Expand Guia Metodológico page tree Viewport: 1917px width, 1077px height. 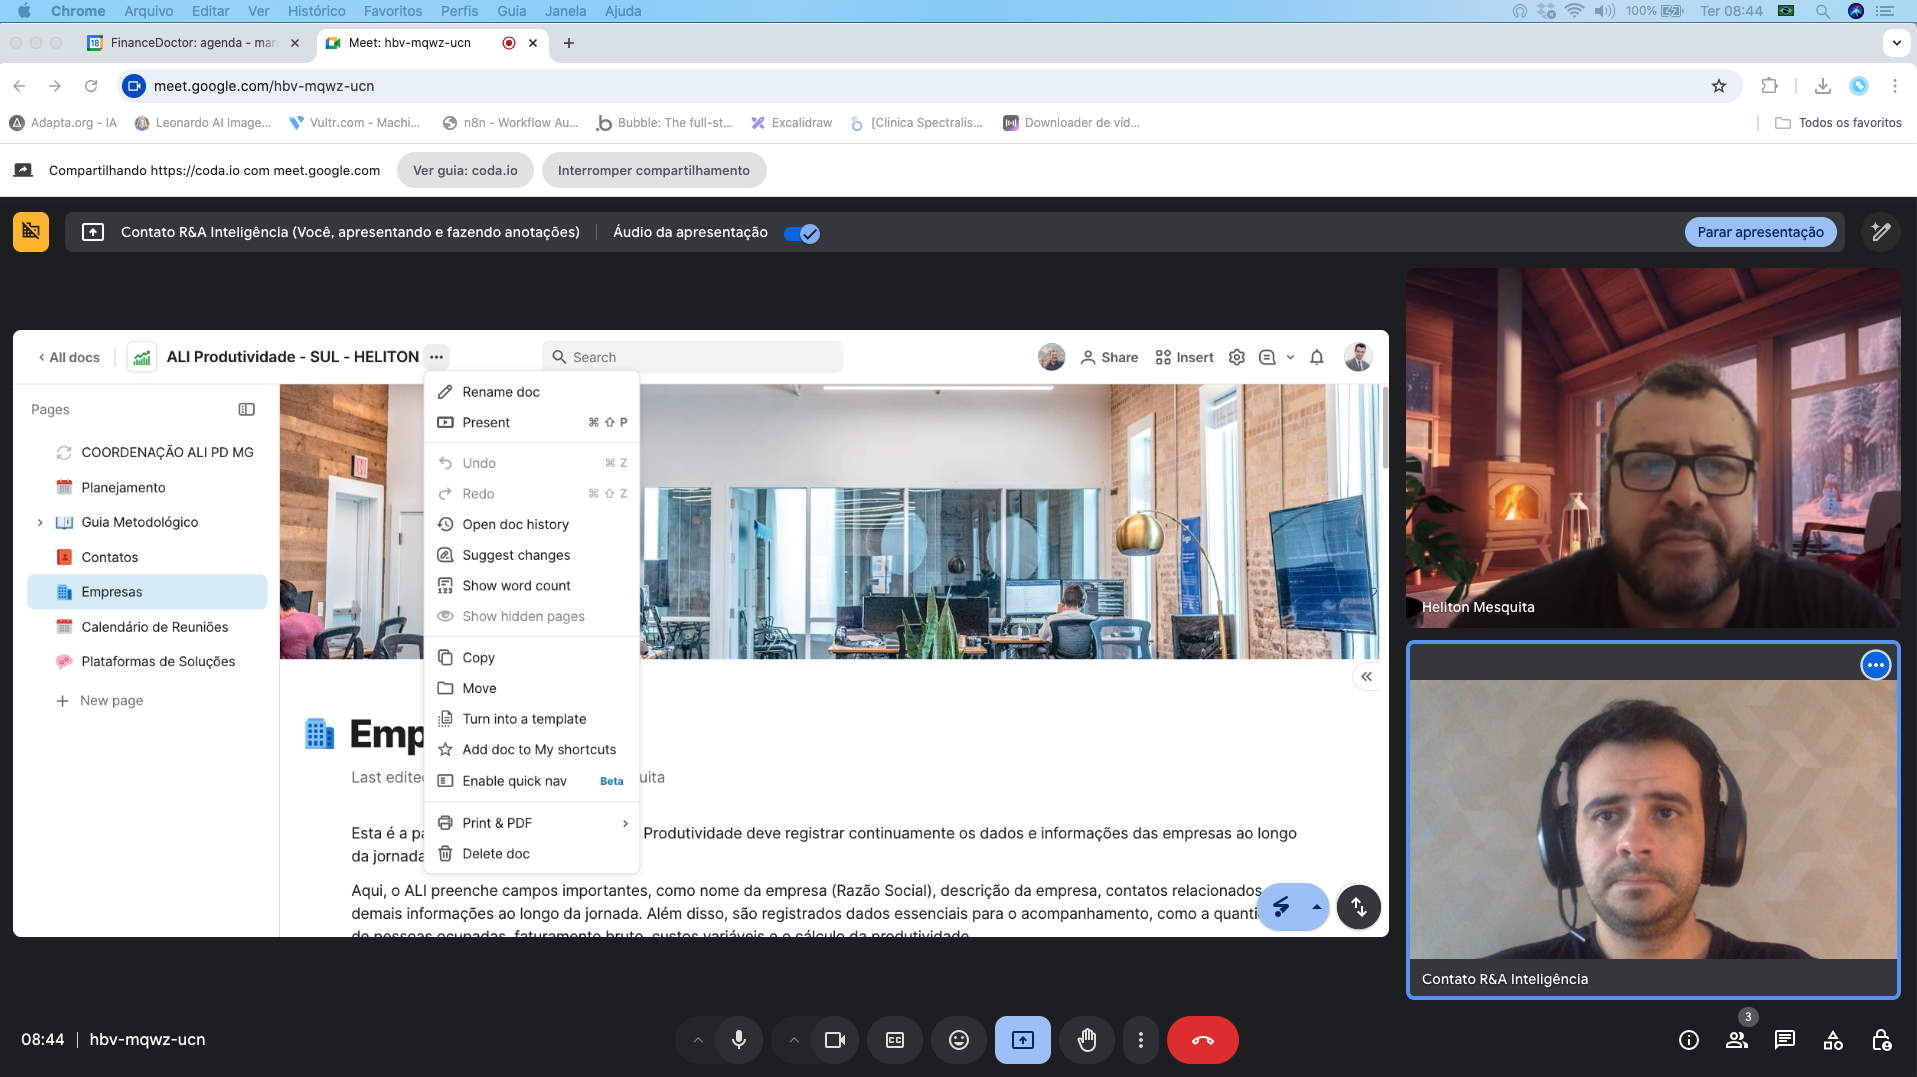tap(40, 522)
